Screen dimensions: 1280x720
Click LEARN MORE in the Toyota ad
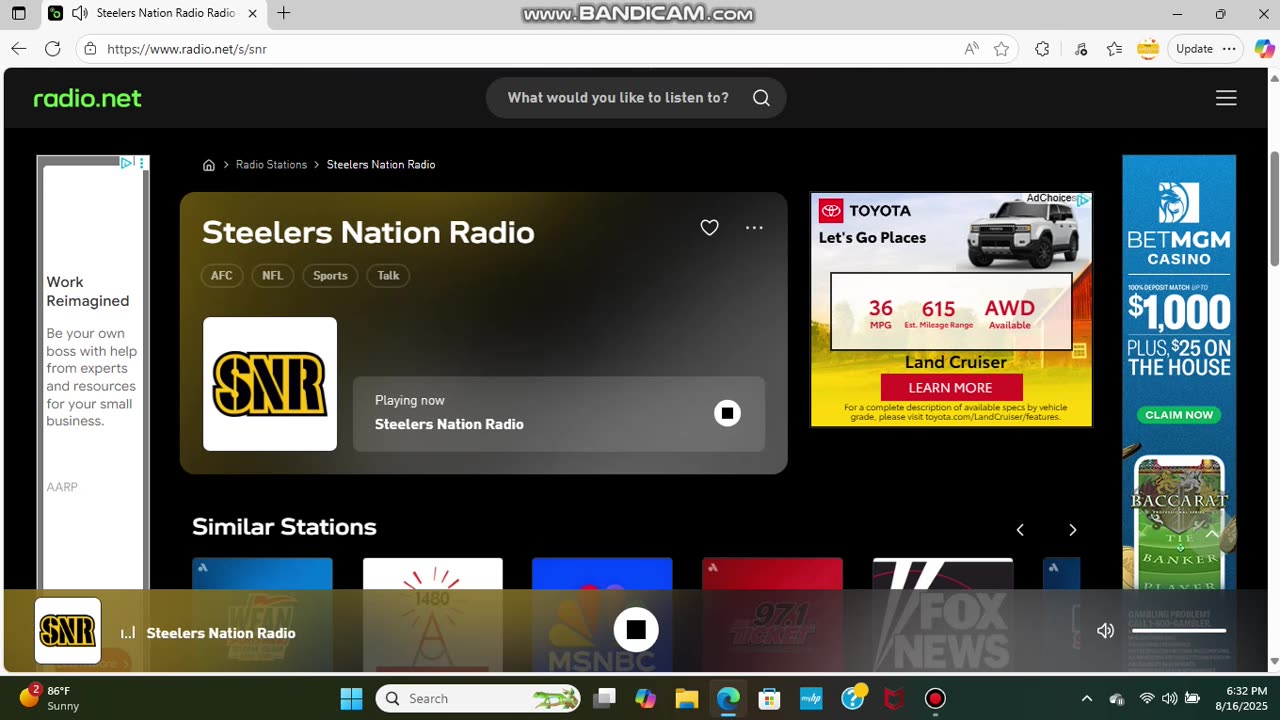click(x=951, y=388)
